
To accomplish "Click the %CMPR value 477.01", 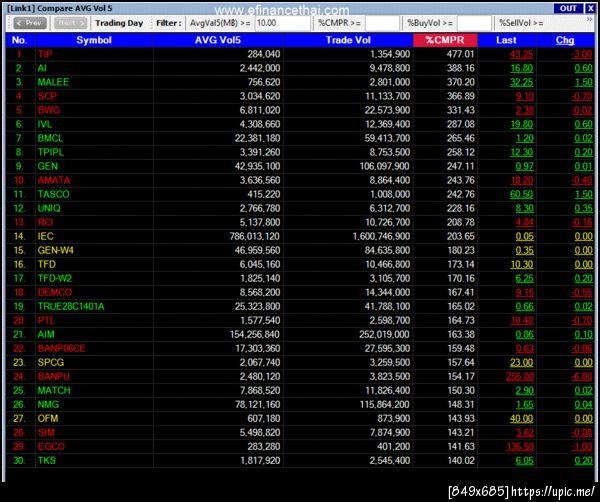I will tap(460, 54).
